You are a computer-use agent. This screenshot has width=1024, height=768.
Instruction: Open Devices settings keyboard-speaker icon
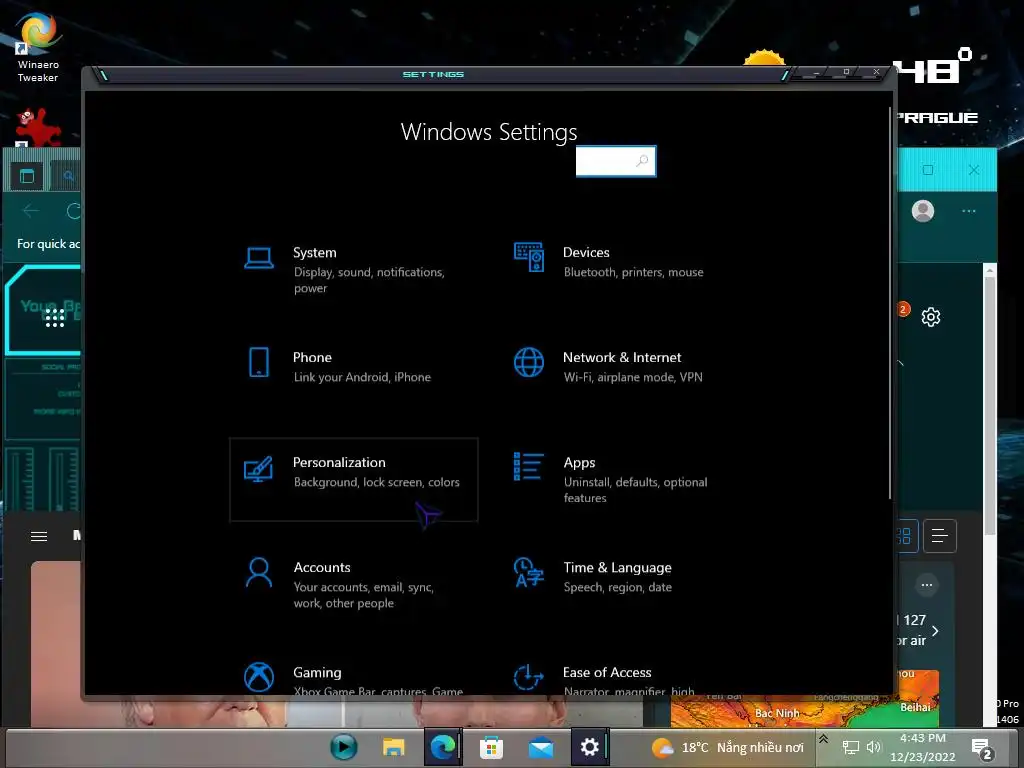(x=528, y=257)
